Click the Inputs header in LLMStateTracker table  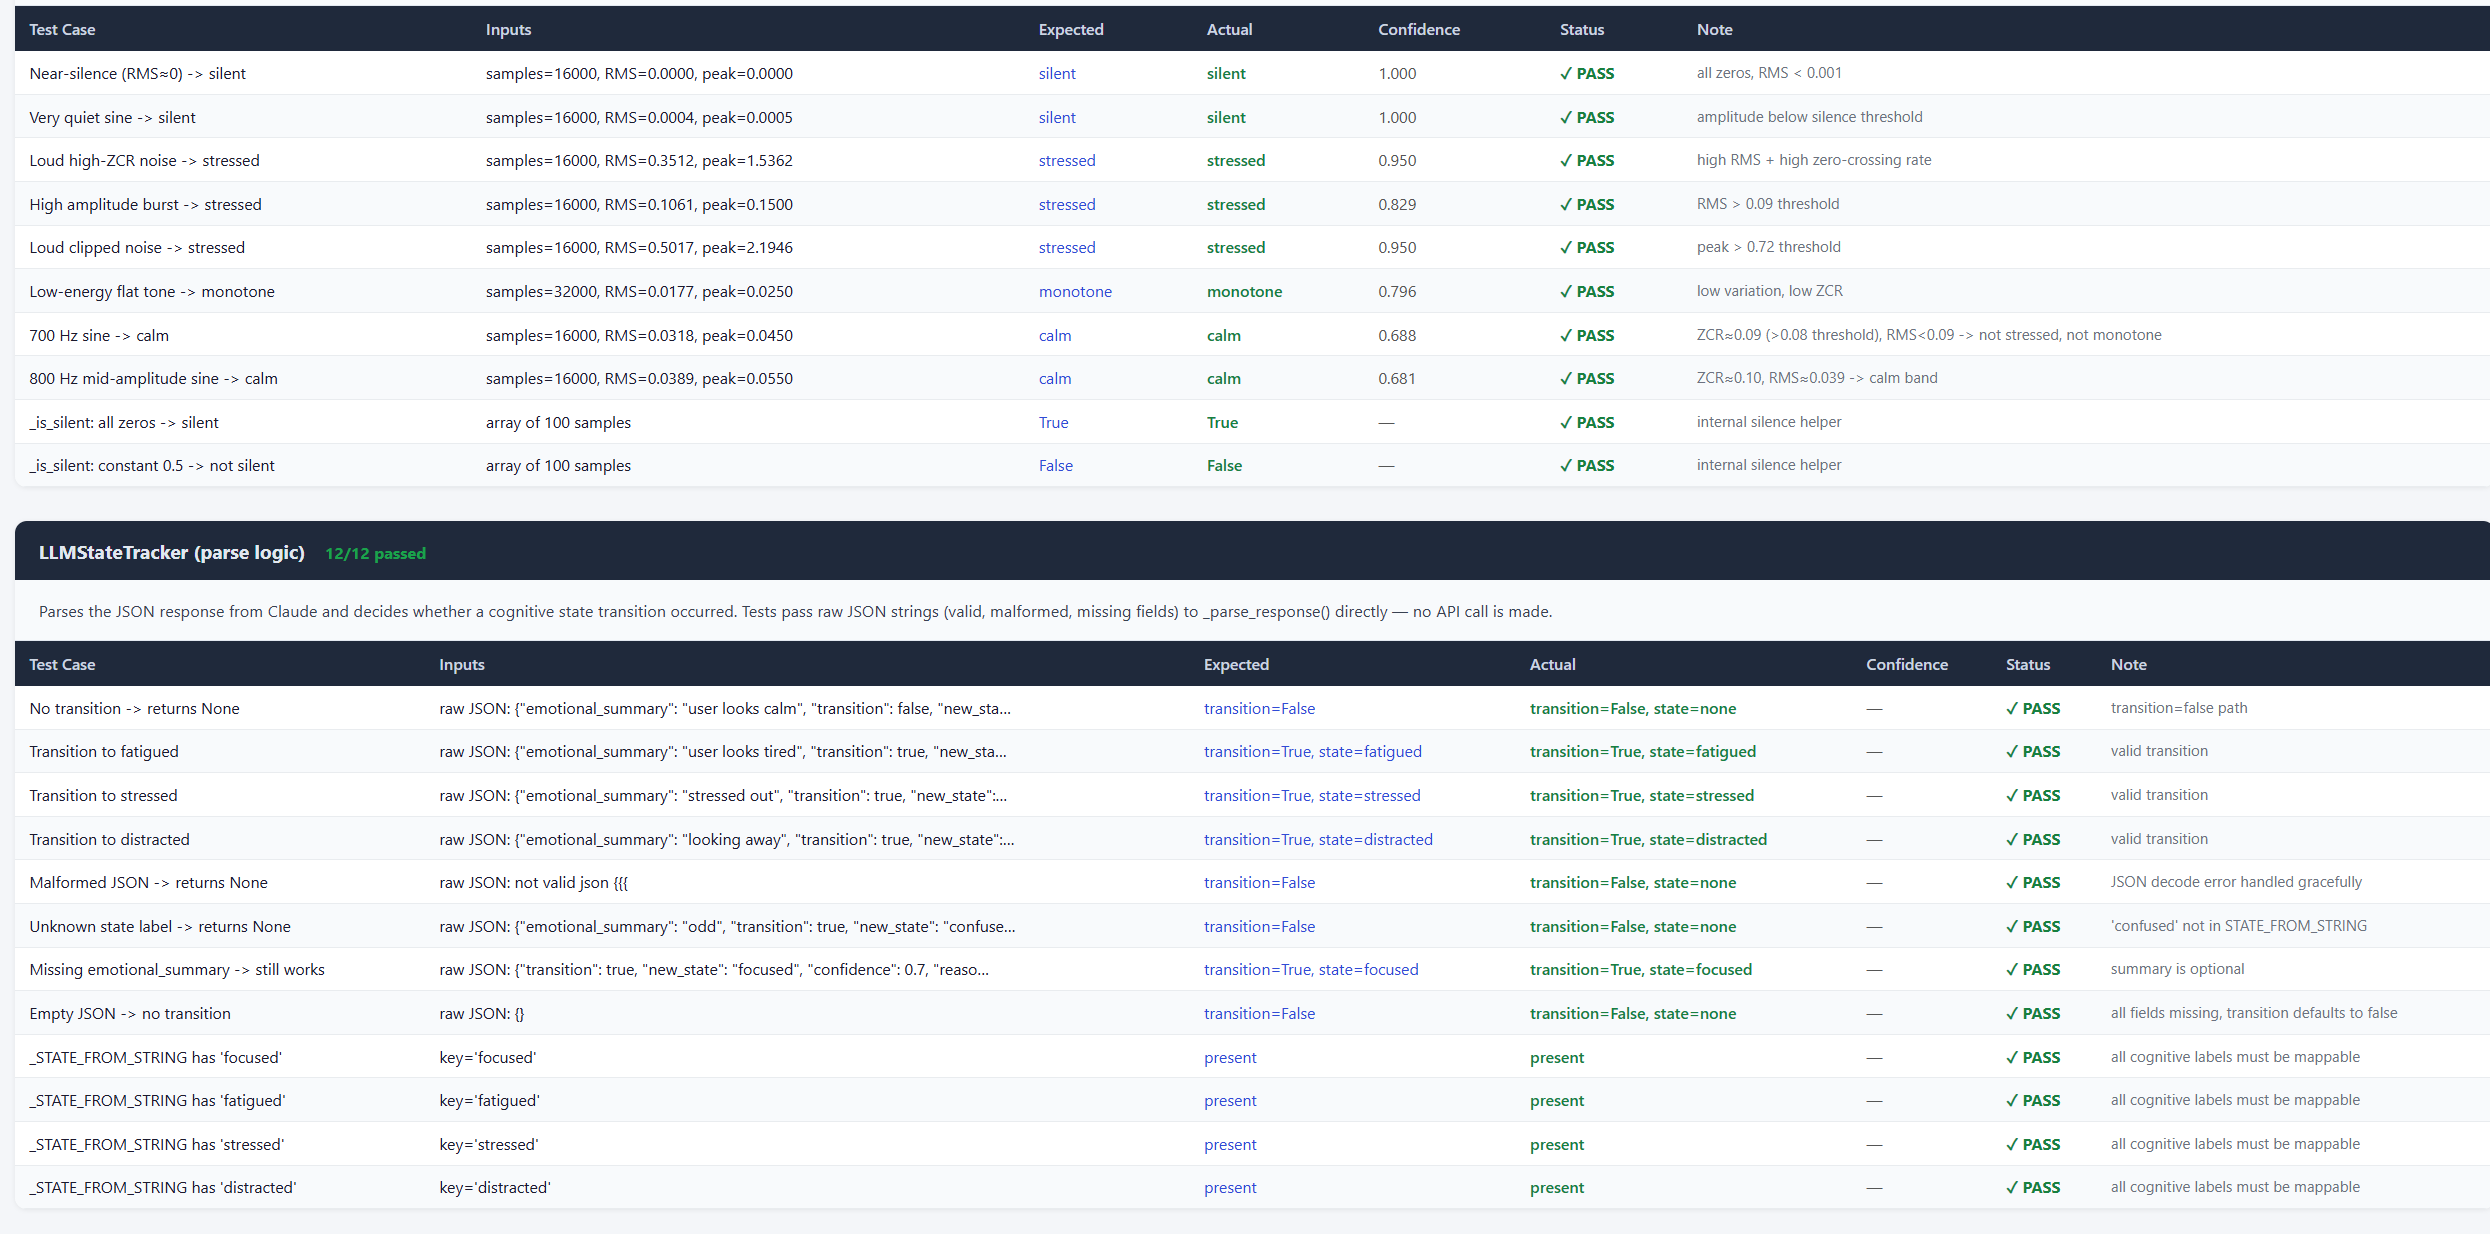click(x=461, y=665)
